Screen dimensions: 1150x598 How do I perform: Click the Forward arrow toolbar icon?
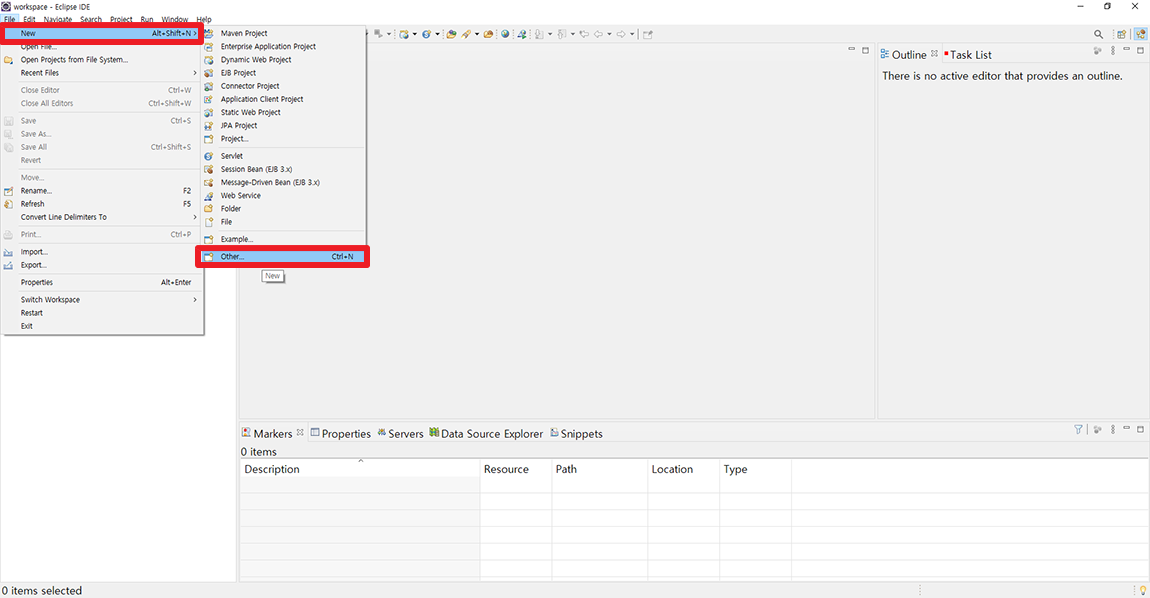click(621, 34)
